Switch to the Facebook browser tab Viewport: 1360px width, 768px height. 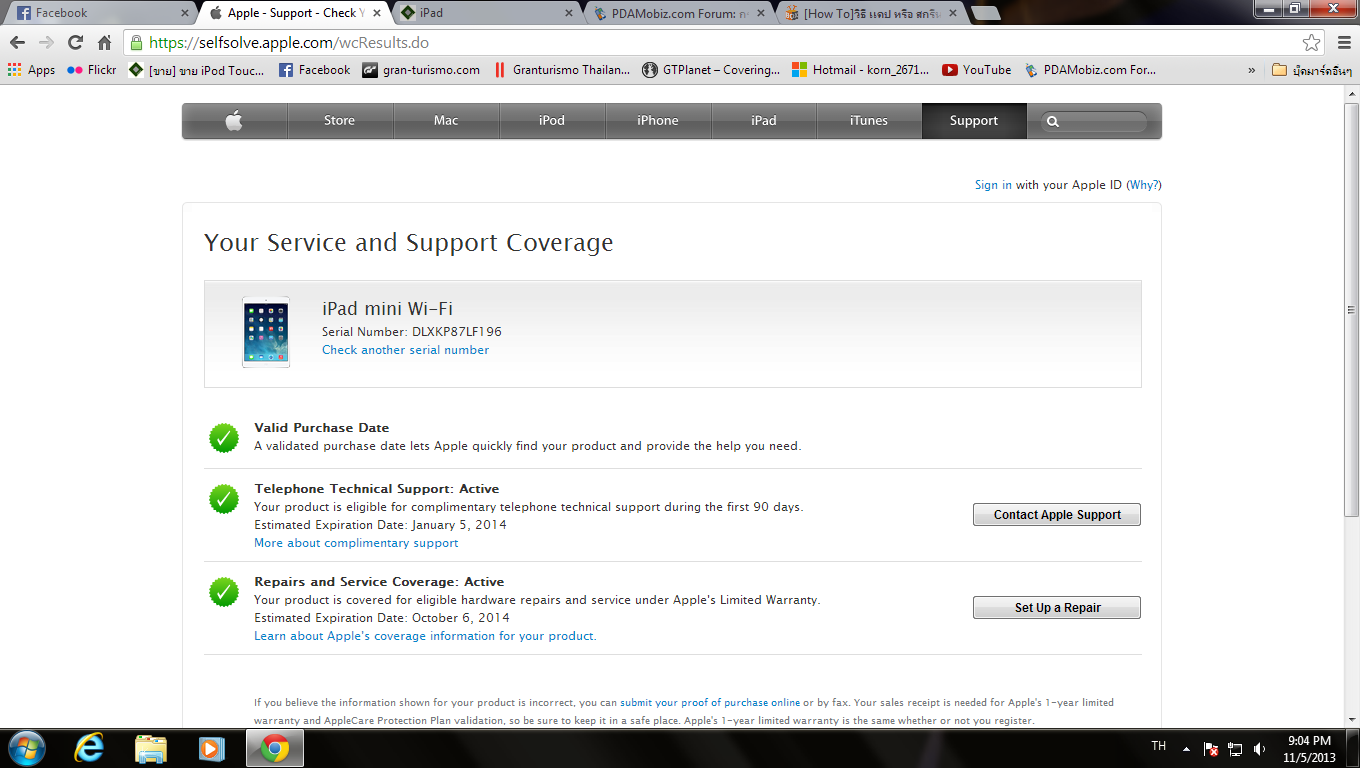(98, 13)
